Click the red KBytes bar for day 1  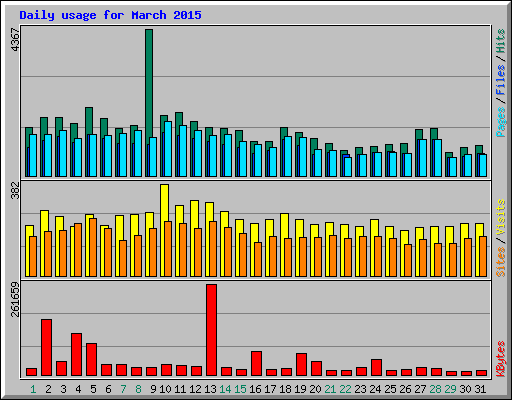pyautogui.click(x=31, y=372)
